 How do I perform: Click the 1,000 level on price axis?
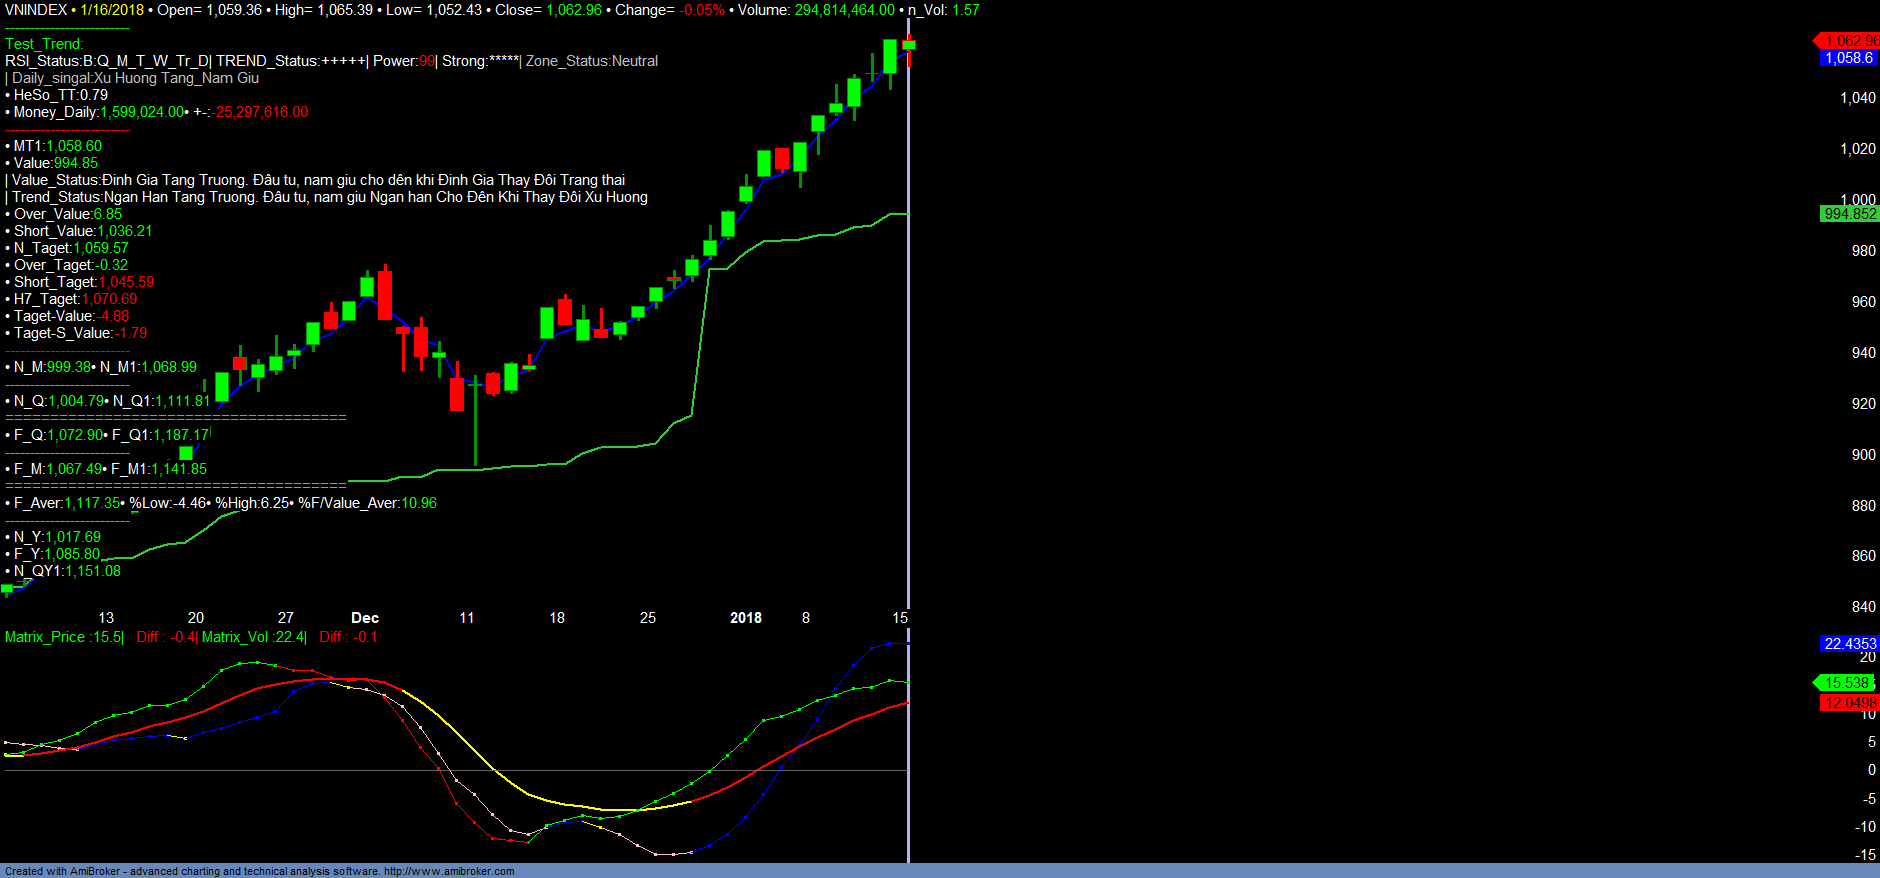(1858, 199)
